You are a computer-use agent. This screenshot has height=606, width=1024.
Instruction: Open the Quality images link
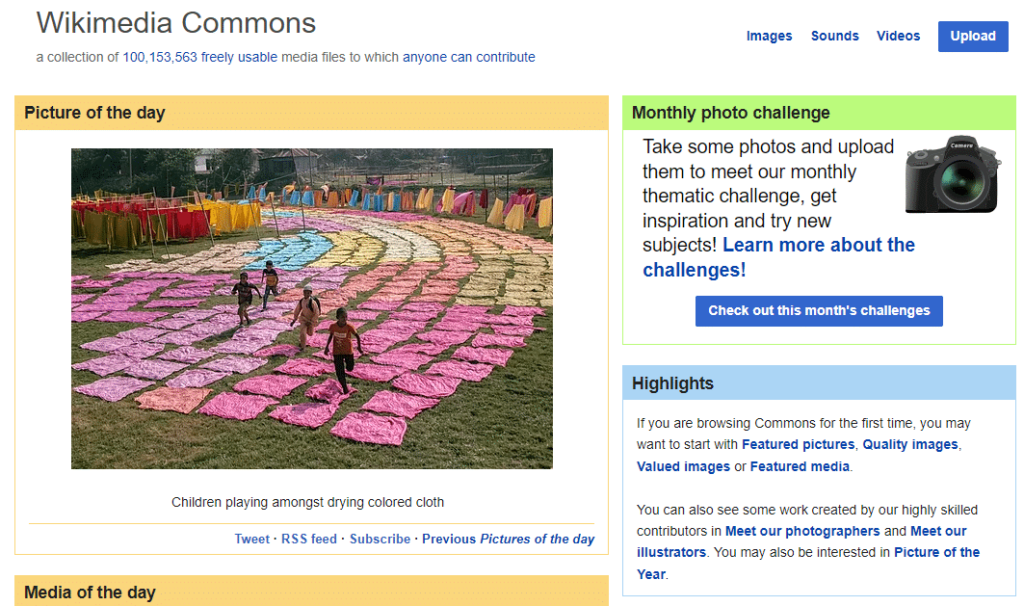pyautogui.click(x=910, y=444)
